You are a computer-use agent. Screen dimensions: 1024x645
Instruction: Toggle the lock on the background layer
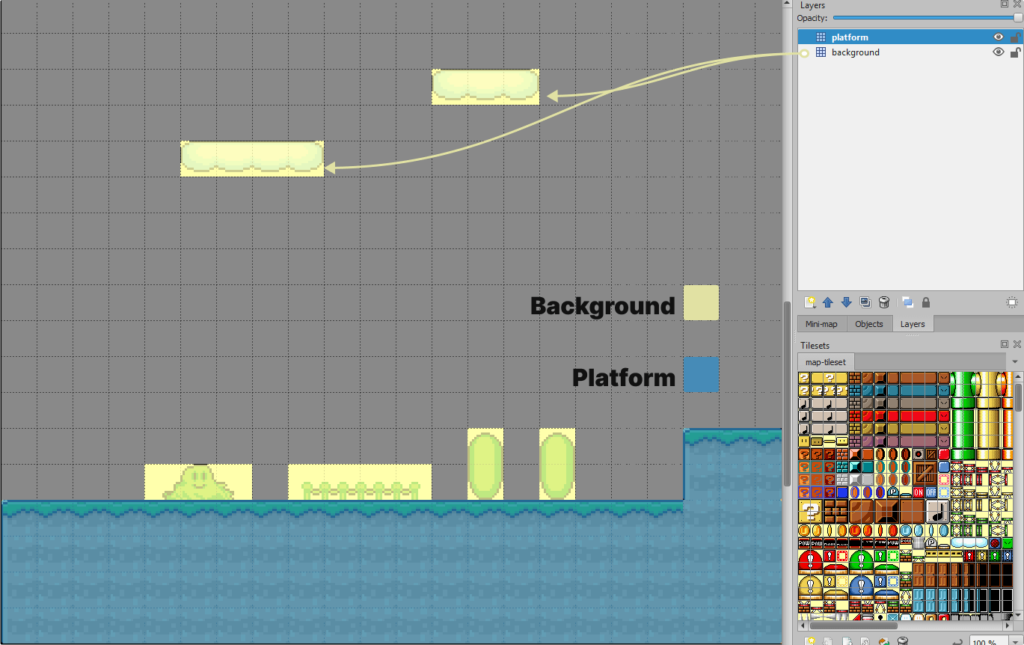pyautogui.click(x=1014, y=52)
